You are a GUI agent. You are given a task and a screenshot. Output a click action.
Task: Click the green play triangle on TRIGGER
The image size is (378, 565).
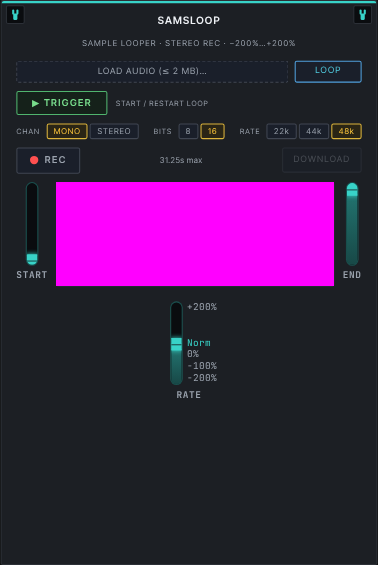[35, 103]
